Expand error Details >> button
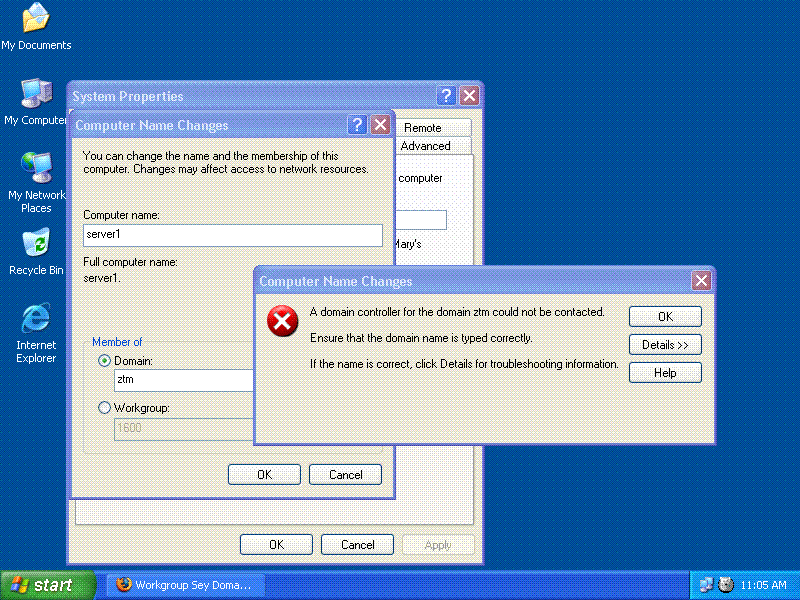 665,345
